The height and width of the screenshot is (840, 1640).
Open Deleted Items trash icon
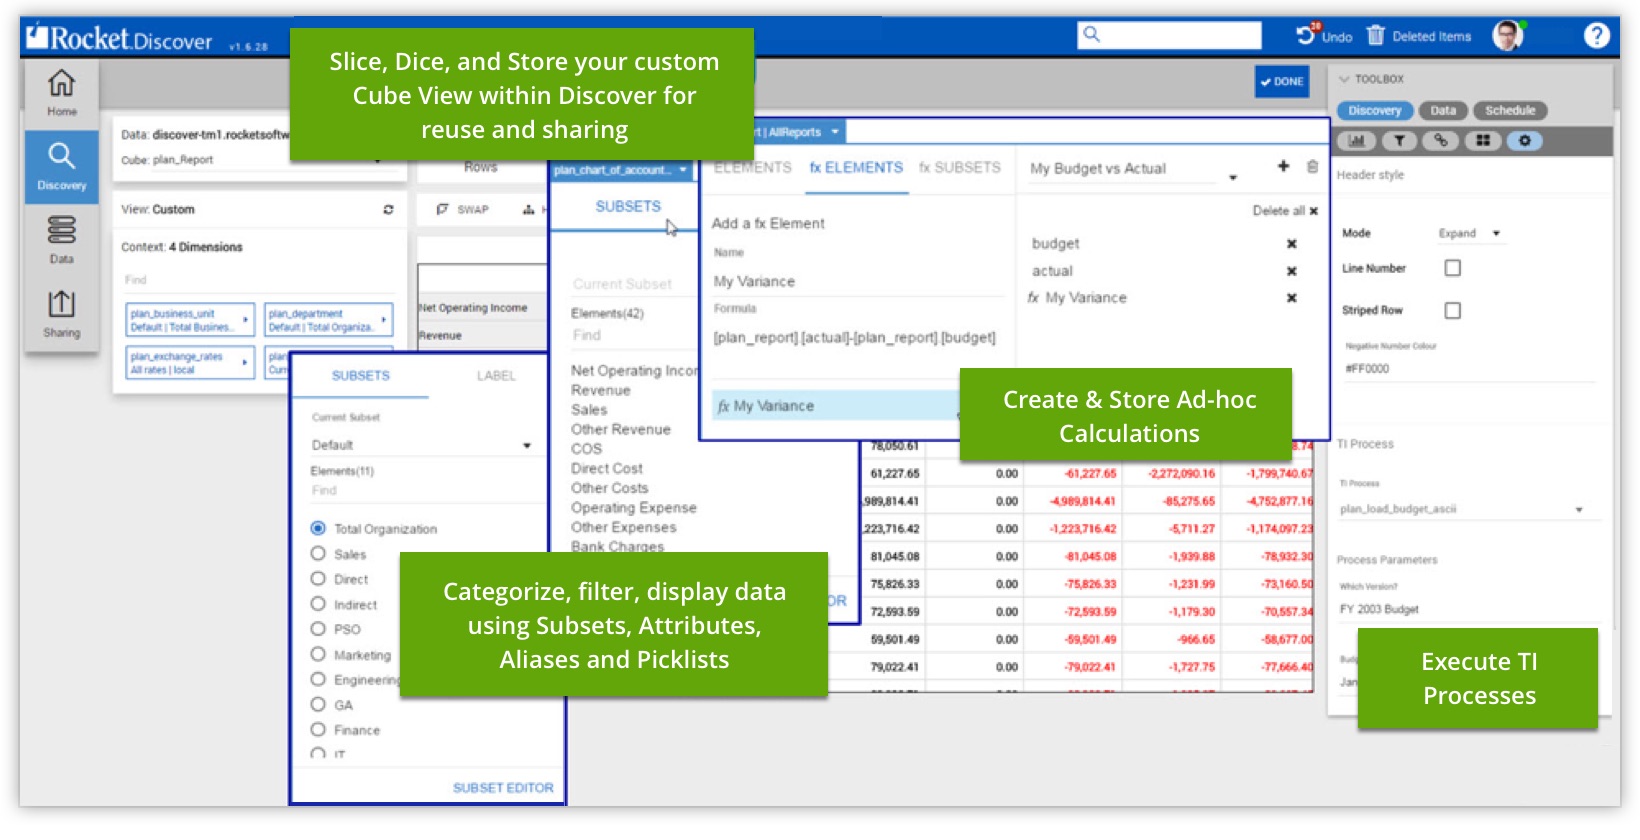(1376, 35)
